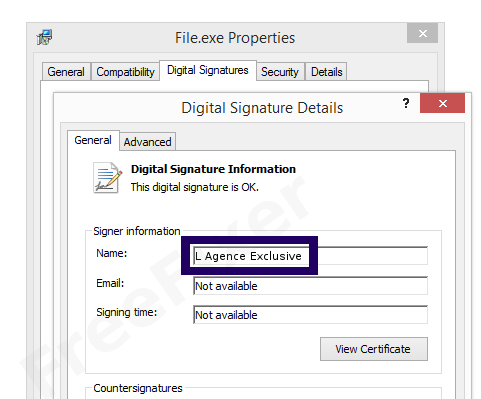Click the signer Name field
This screenshot has width=481, height=399.
[310, 256]
